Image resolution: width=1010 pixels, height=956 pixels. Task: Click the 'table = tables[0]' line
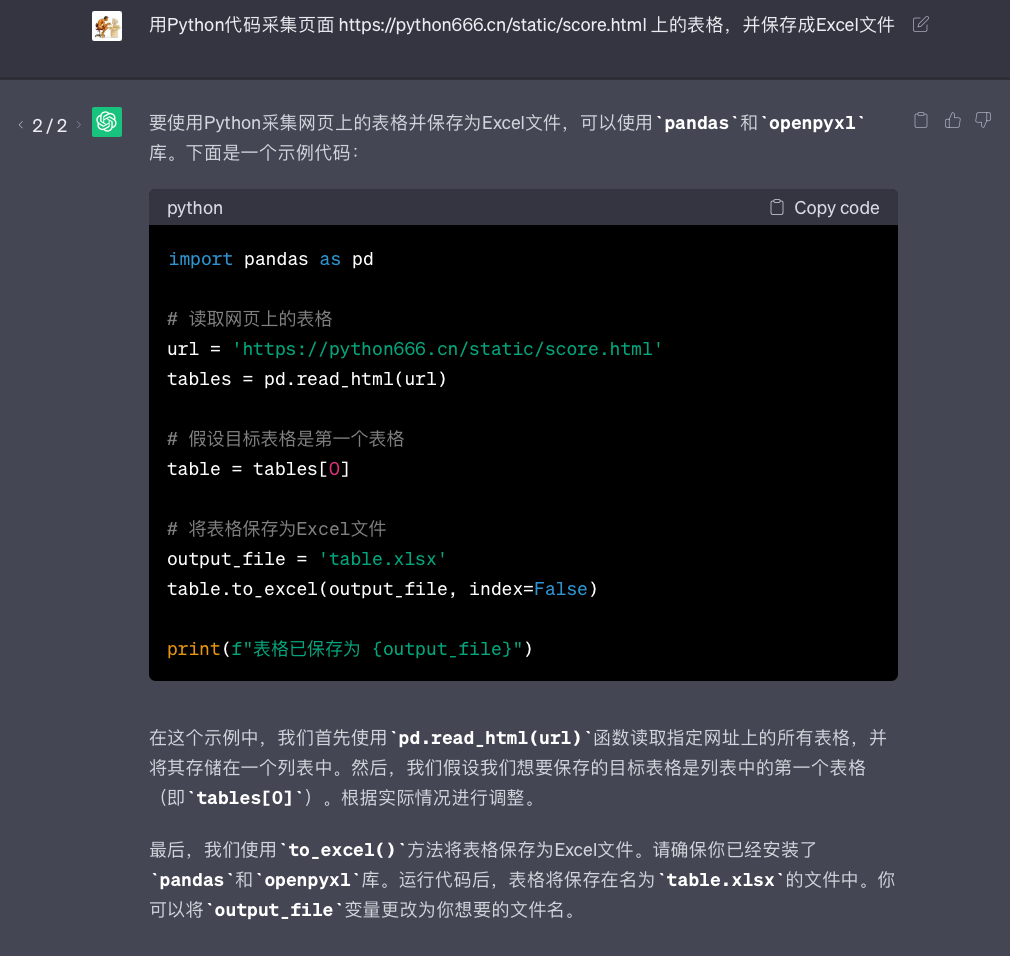258,469
